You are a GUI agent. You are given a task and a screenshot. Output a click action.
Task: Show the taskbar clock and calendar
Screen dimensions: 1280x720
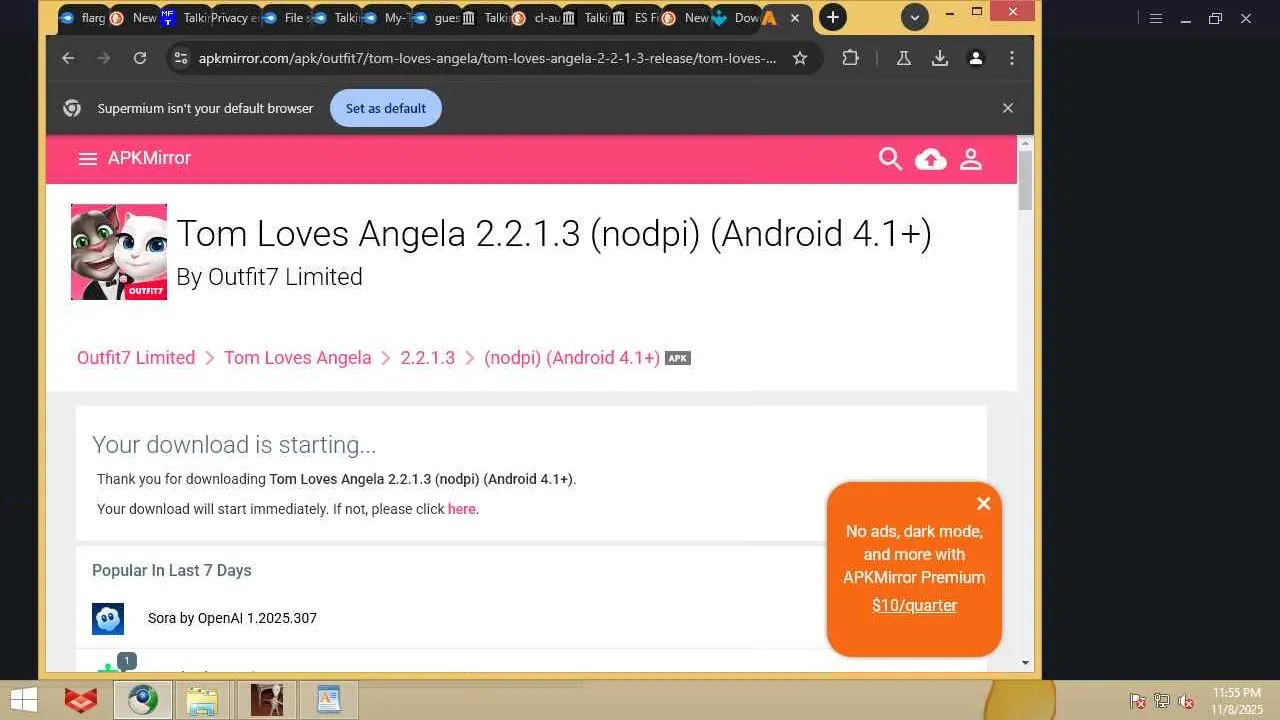pyautogui.click(x=1237, y=700)
